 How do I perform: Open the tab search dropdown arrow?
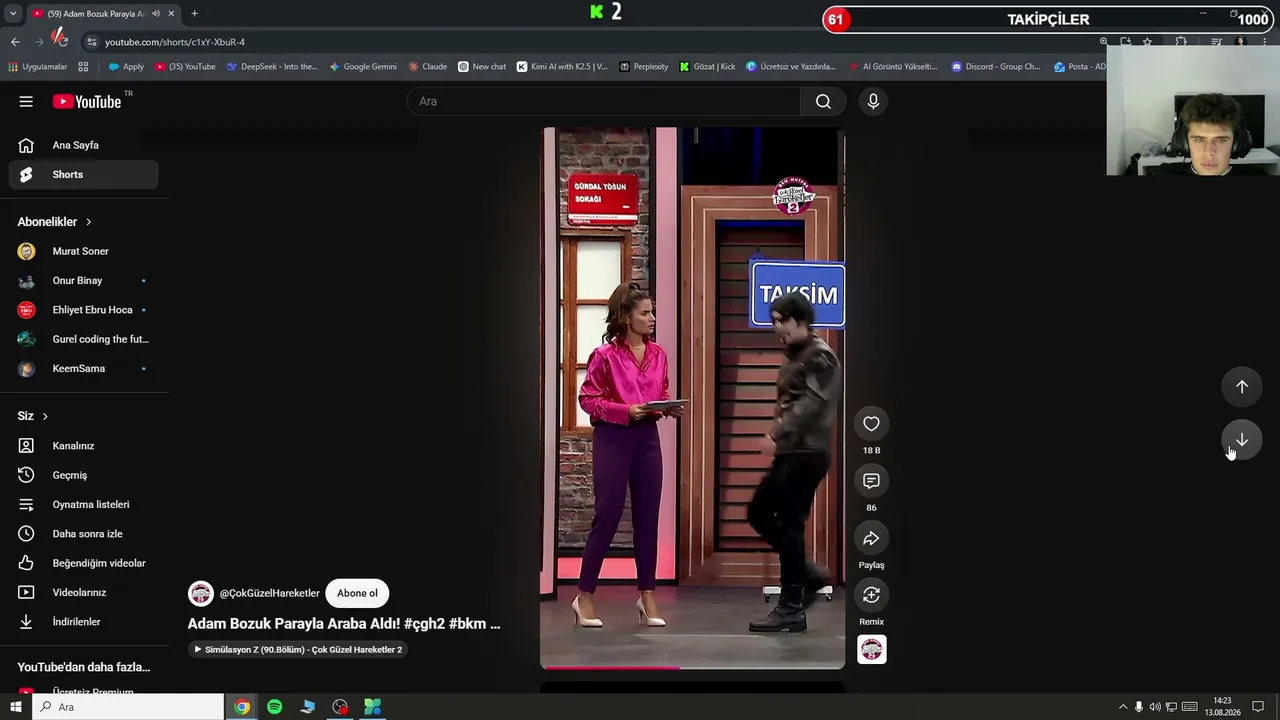[12, 14]
